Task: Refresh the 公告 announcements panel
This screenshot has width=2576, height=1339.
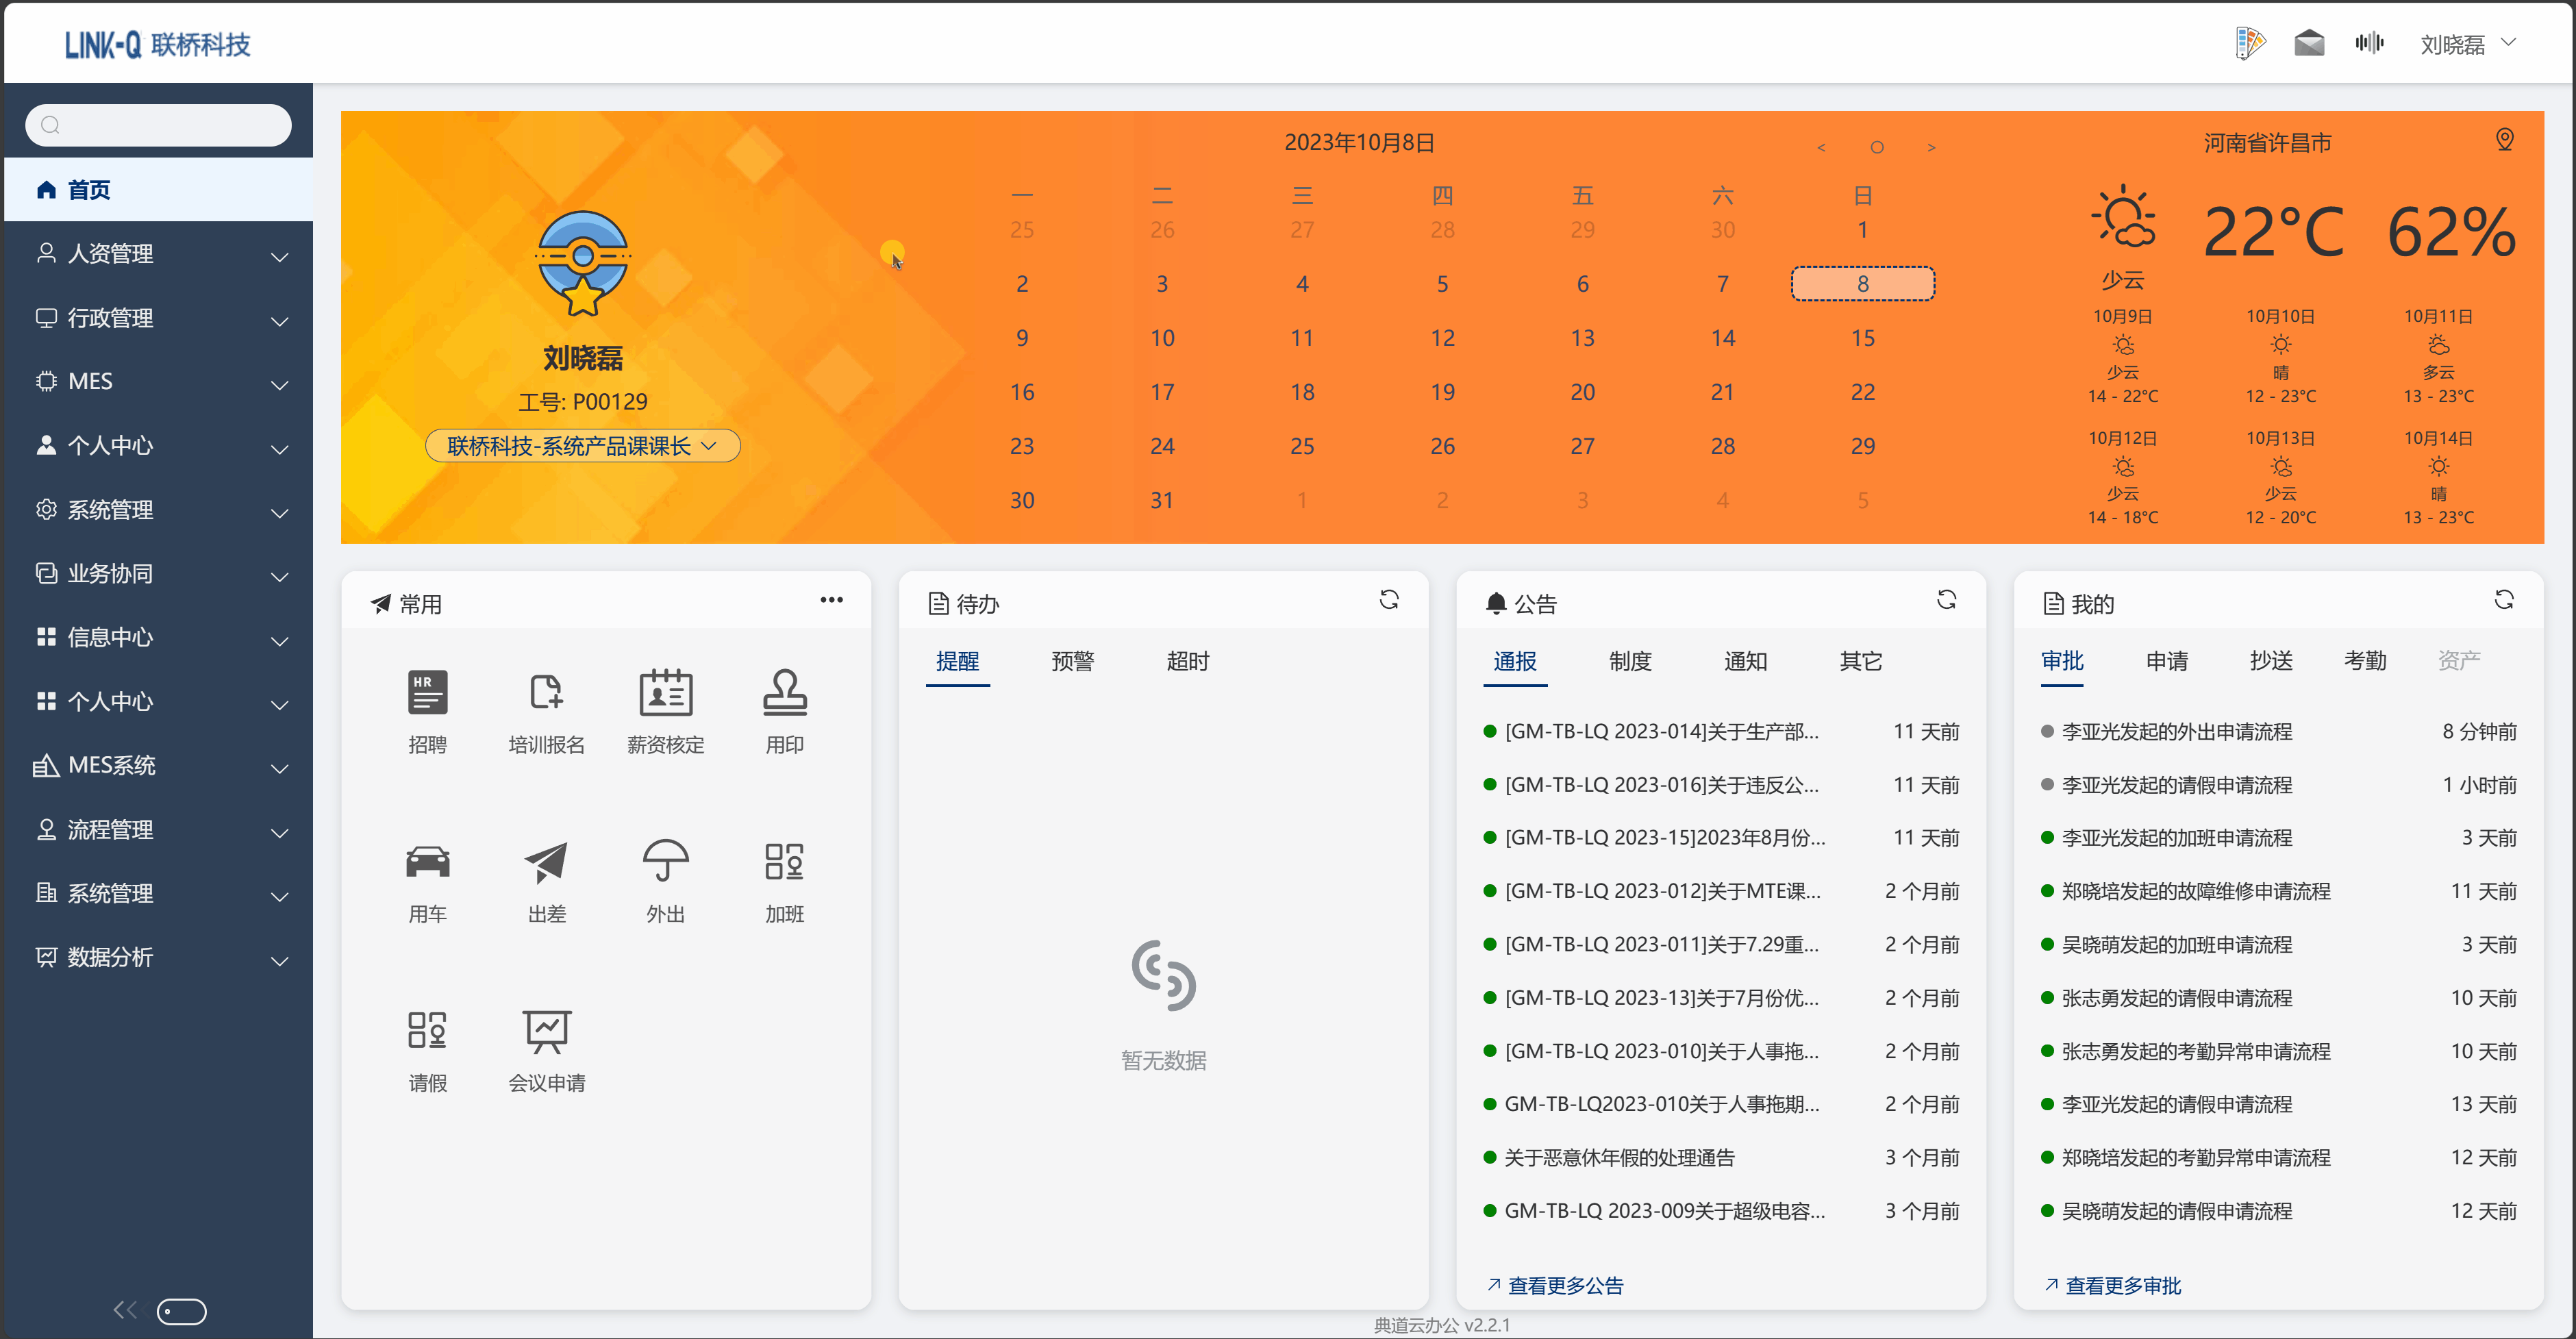Action: tap(1946, 600)
